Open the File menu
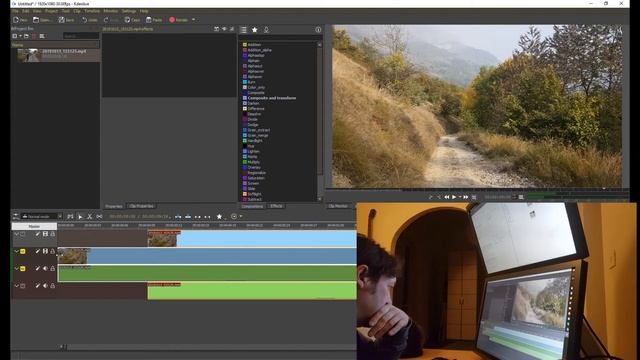 [15, 11]
